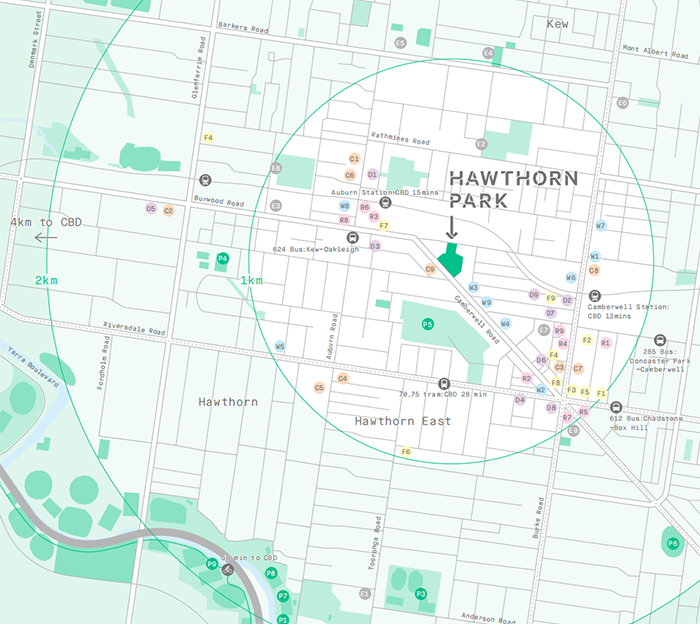
Task: Click the yellow F8 marker
Action: pos(556,383)
